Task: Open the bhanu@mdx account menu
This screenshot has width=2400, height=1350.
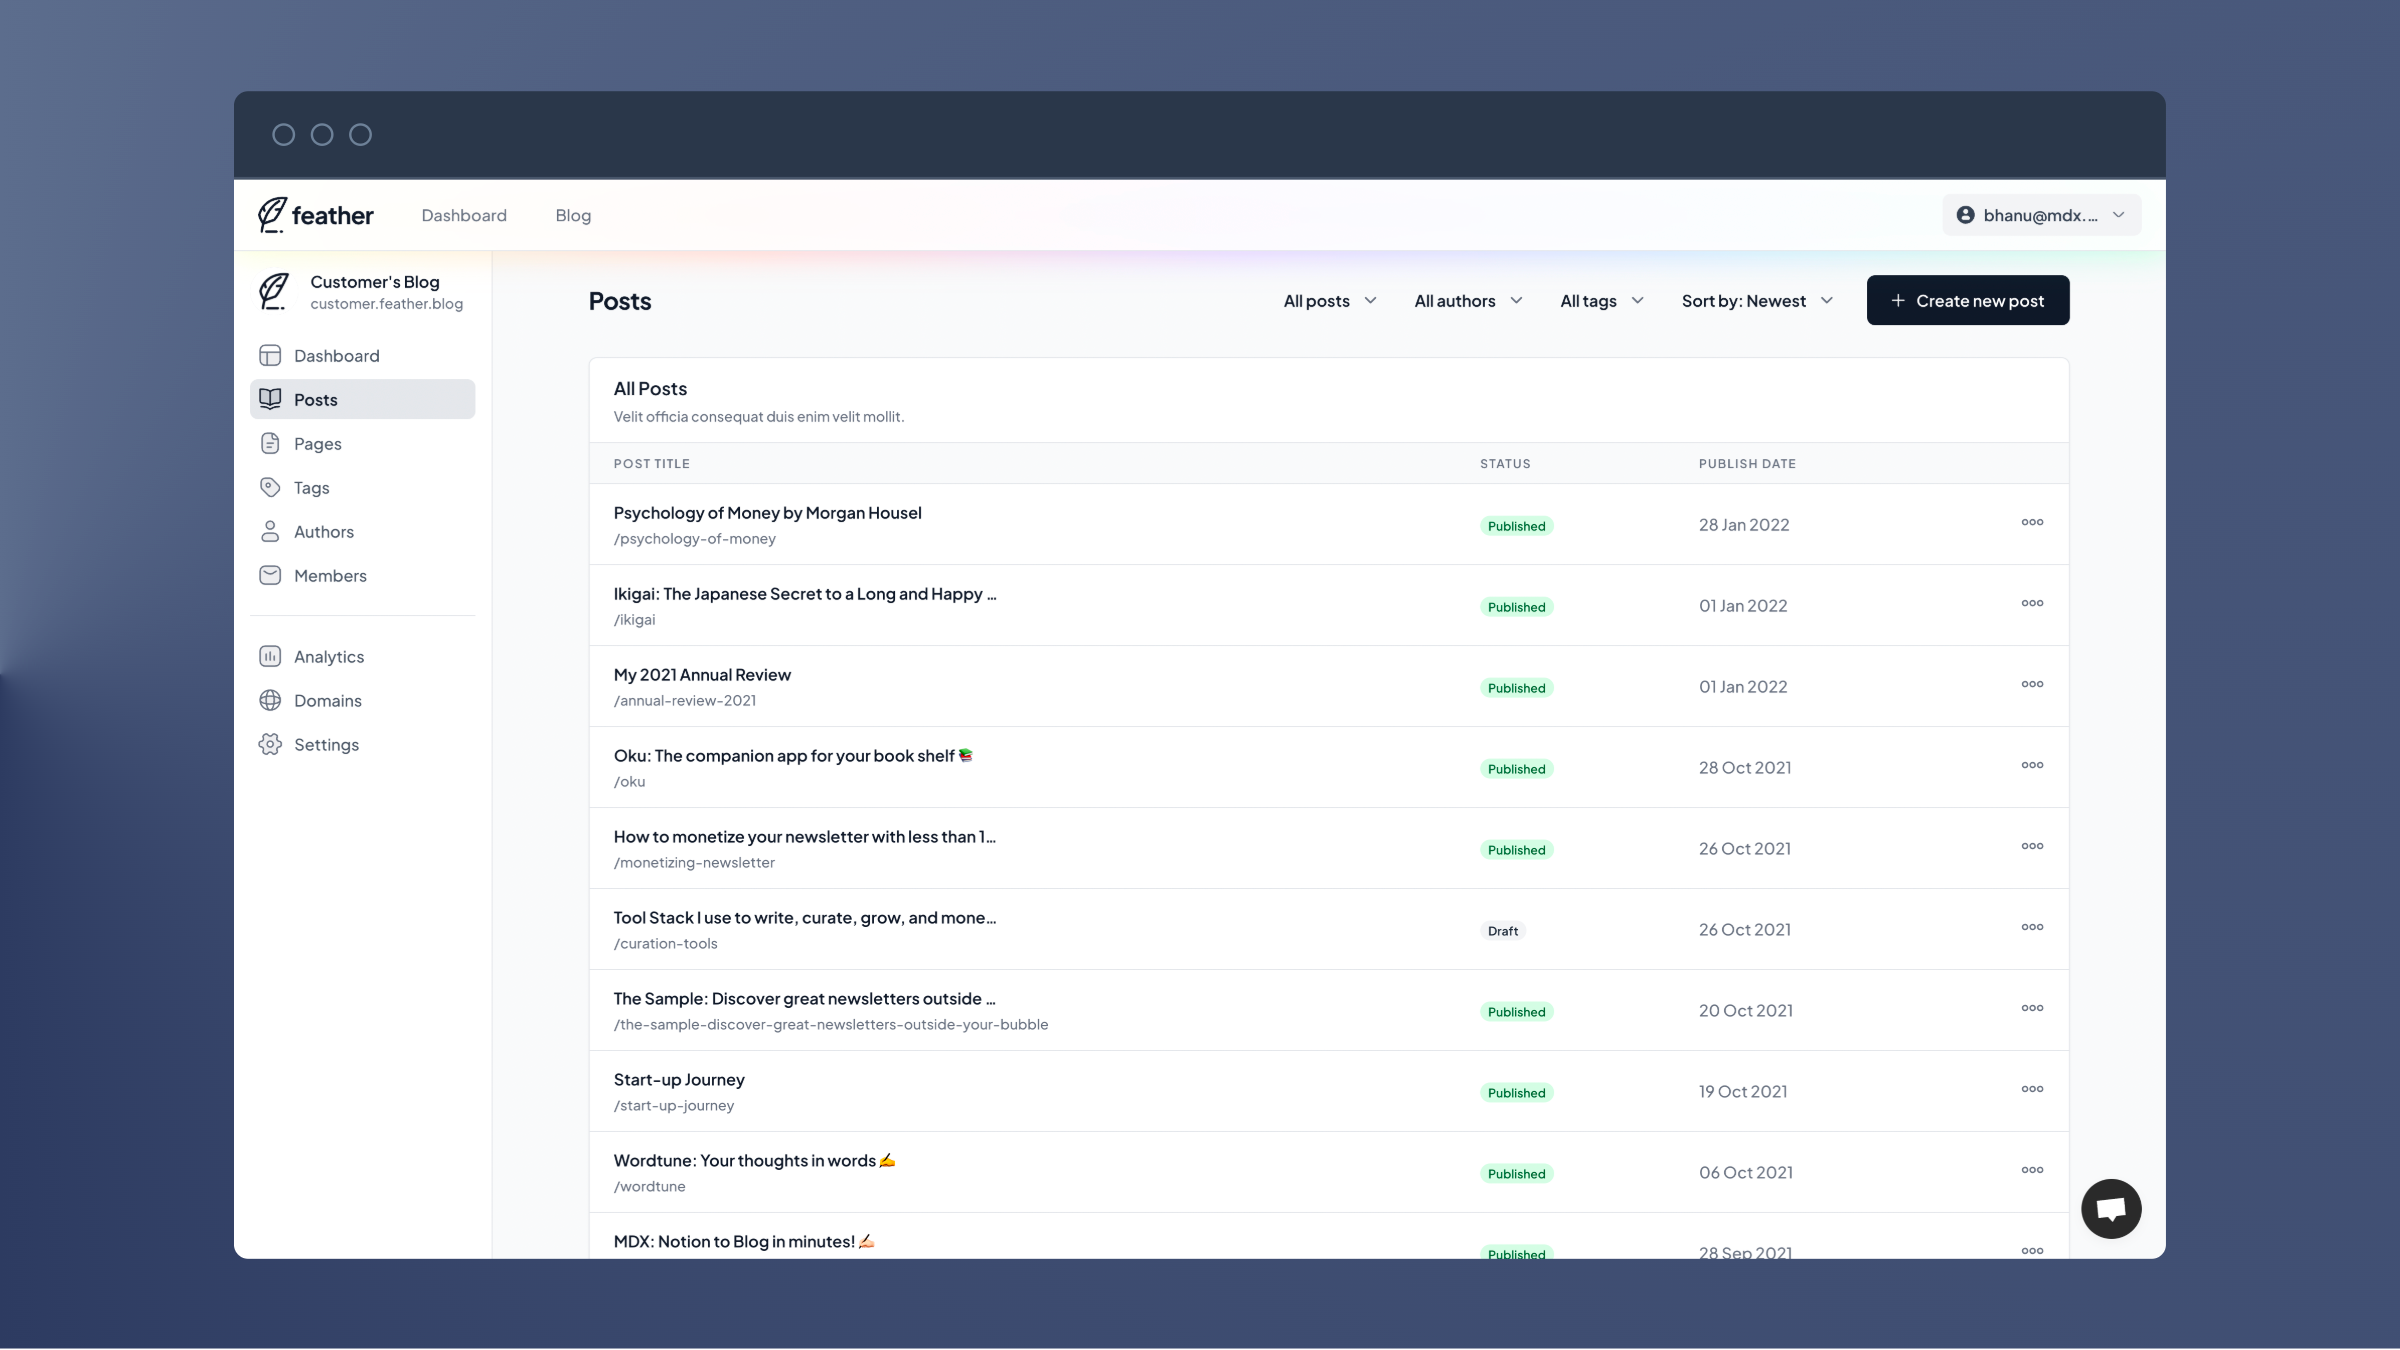Action: tap(2041, 215)
